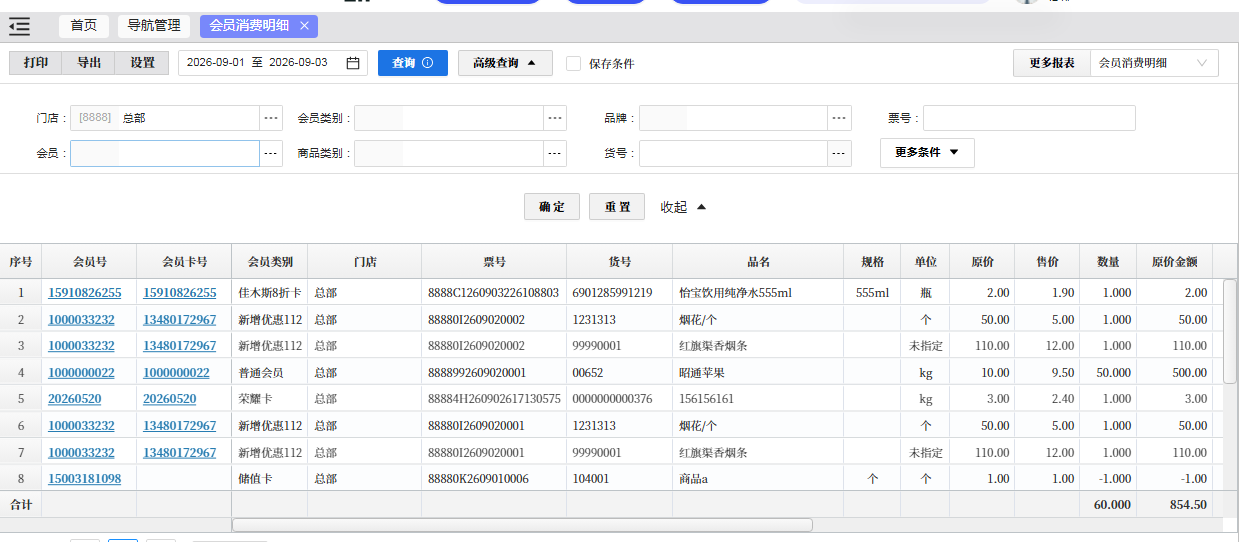Focus the 会员 input field
The height and width of the screenshot is (542, 1239).
(x=165, y=153)
